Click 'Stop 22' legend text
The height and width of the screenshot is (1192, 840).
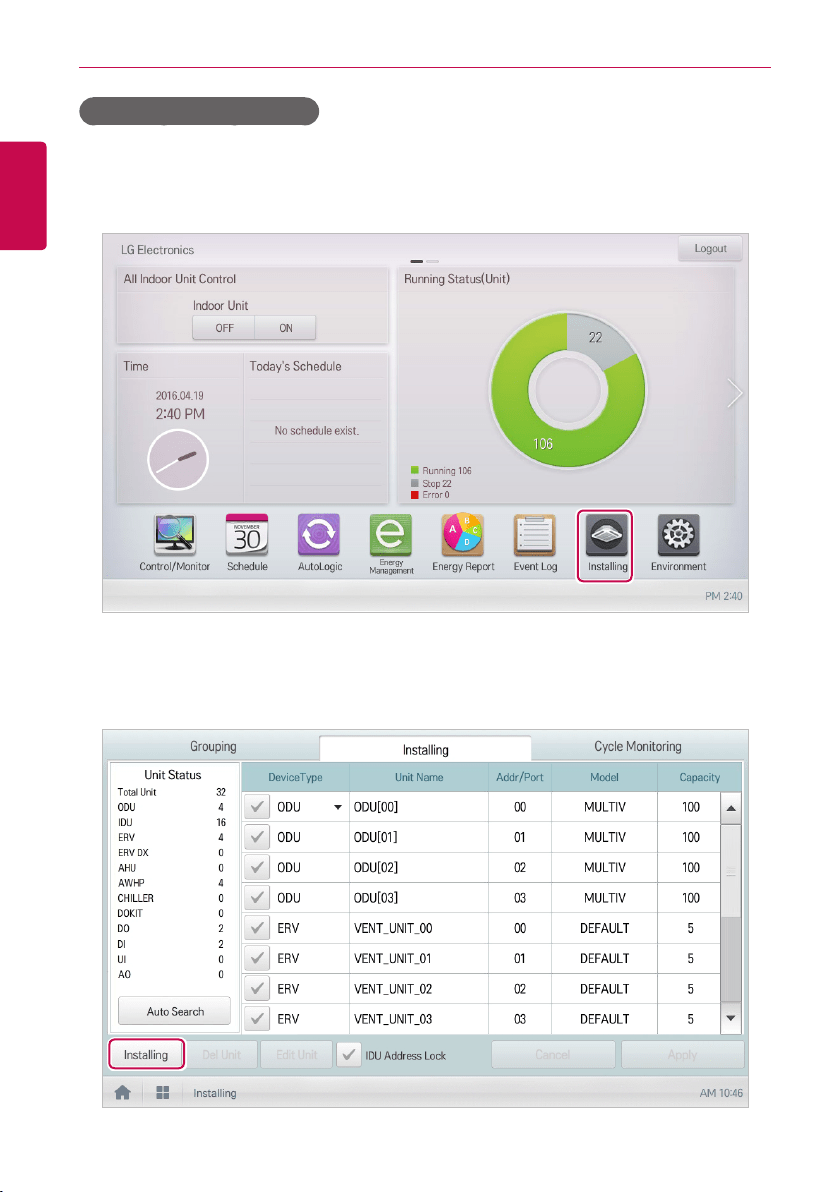pos(437,483)
